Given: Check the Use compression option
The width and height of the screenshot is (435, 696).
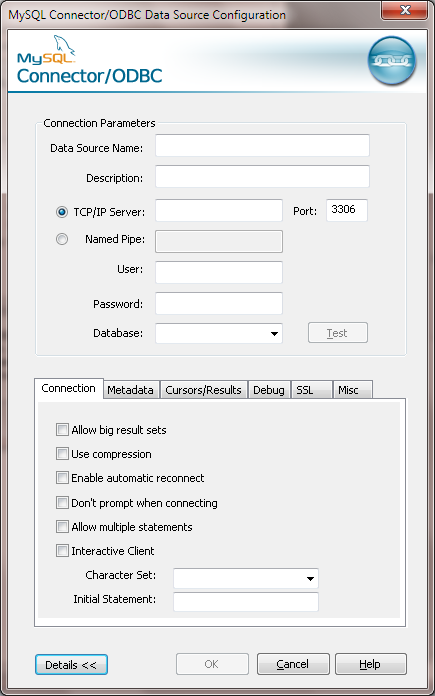Looking at the screenshot, I should [62, 454].
